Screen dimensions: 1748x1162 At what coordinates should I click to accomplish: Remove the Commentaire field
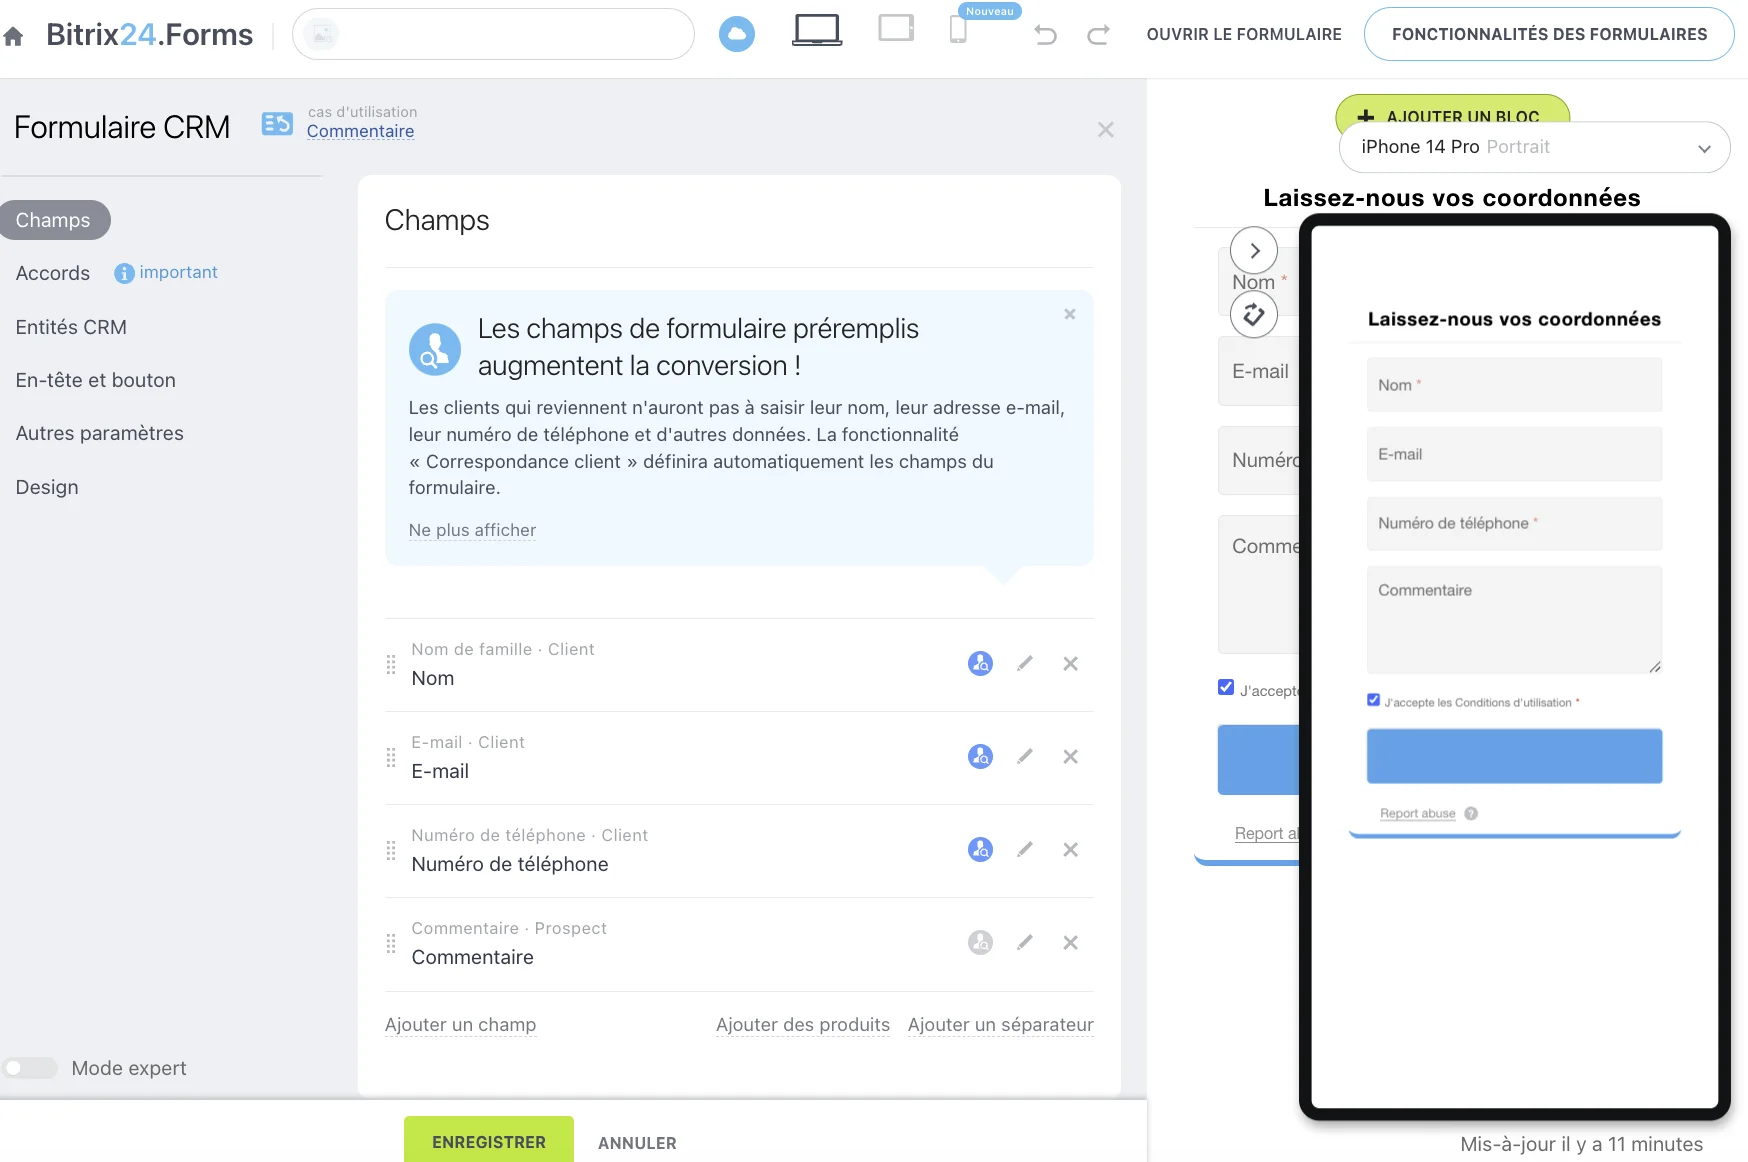click(1070, 942)
